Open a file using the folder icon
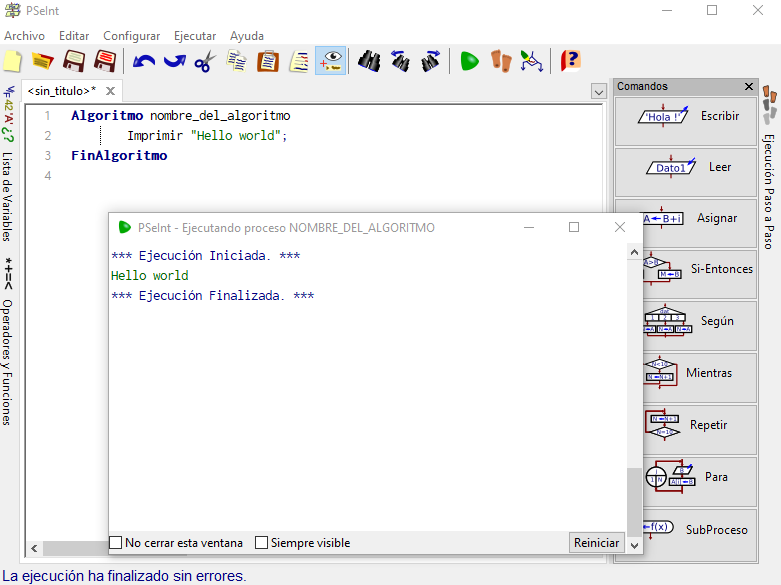Image resolution: width=781 pixels, height=585 pixels. pyautogui.click(x=43, y=61)
